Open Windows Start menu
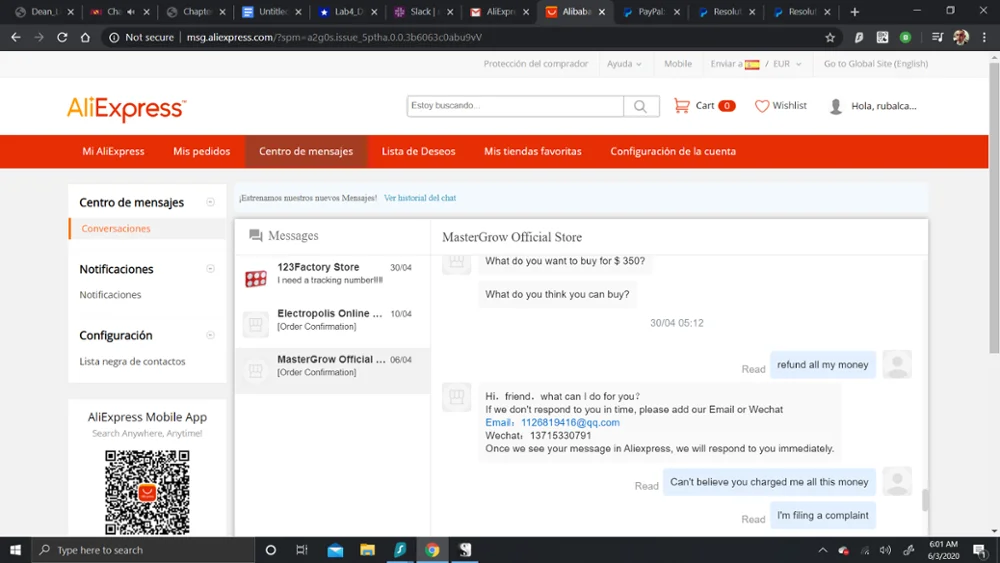The height and width of the screenshot is (563, 1000). click(x=15, y=550)
